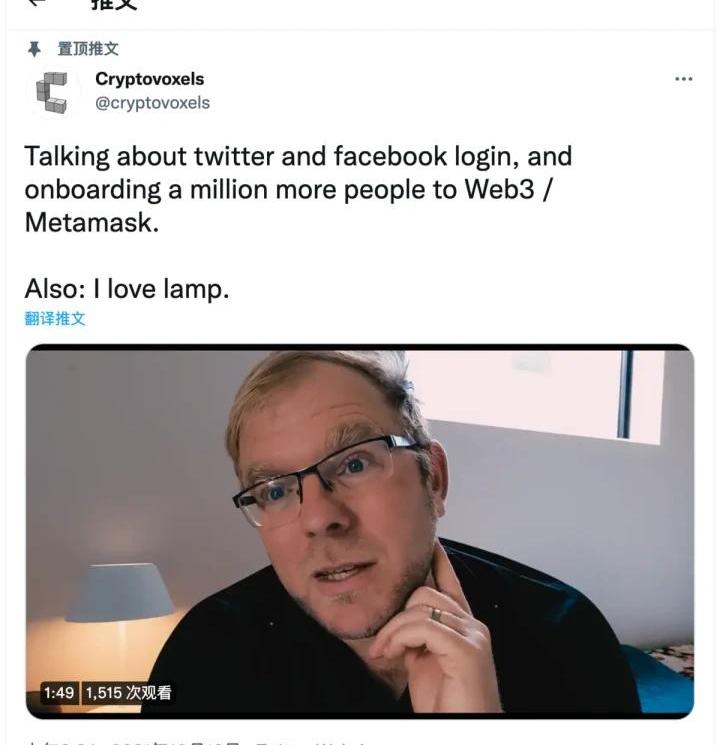Go back using the top-left arrow
This screenshot has height=745, width=720.
(x=36, y=2)
